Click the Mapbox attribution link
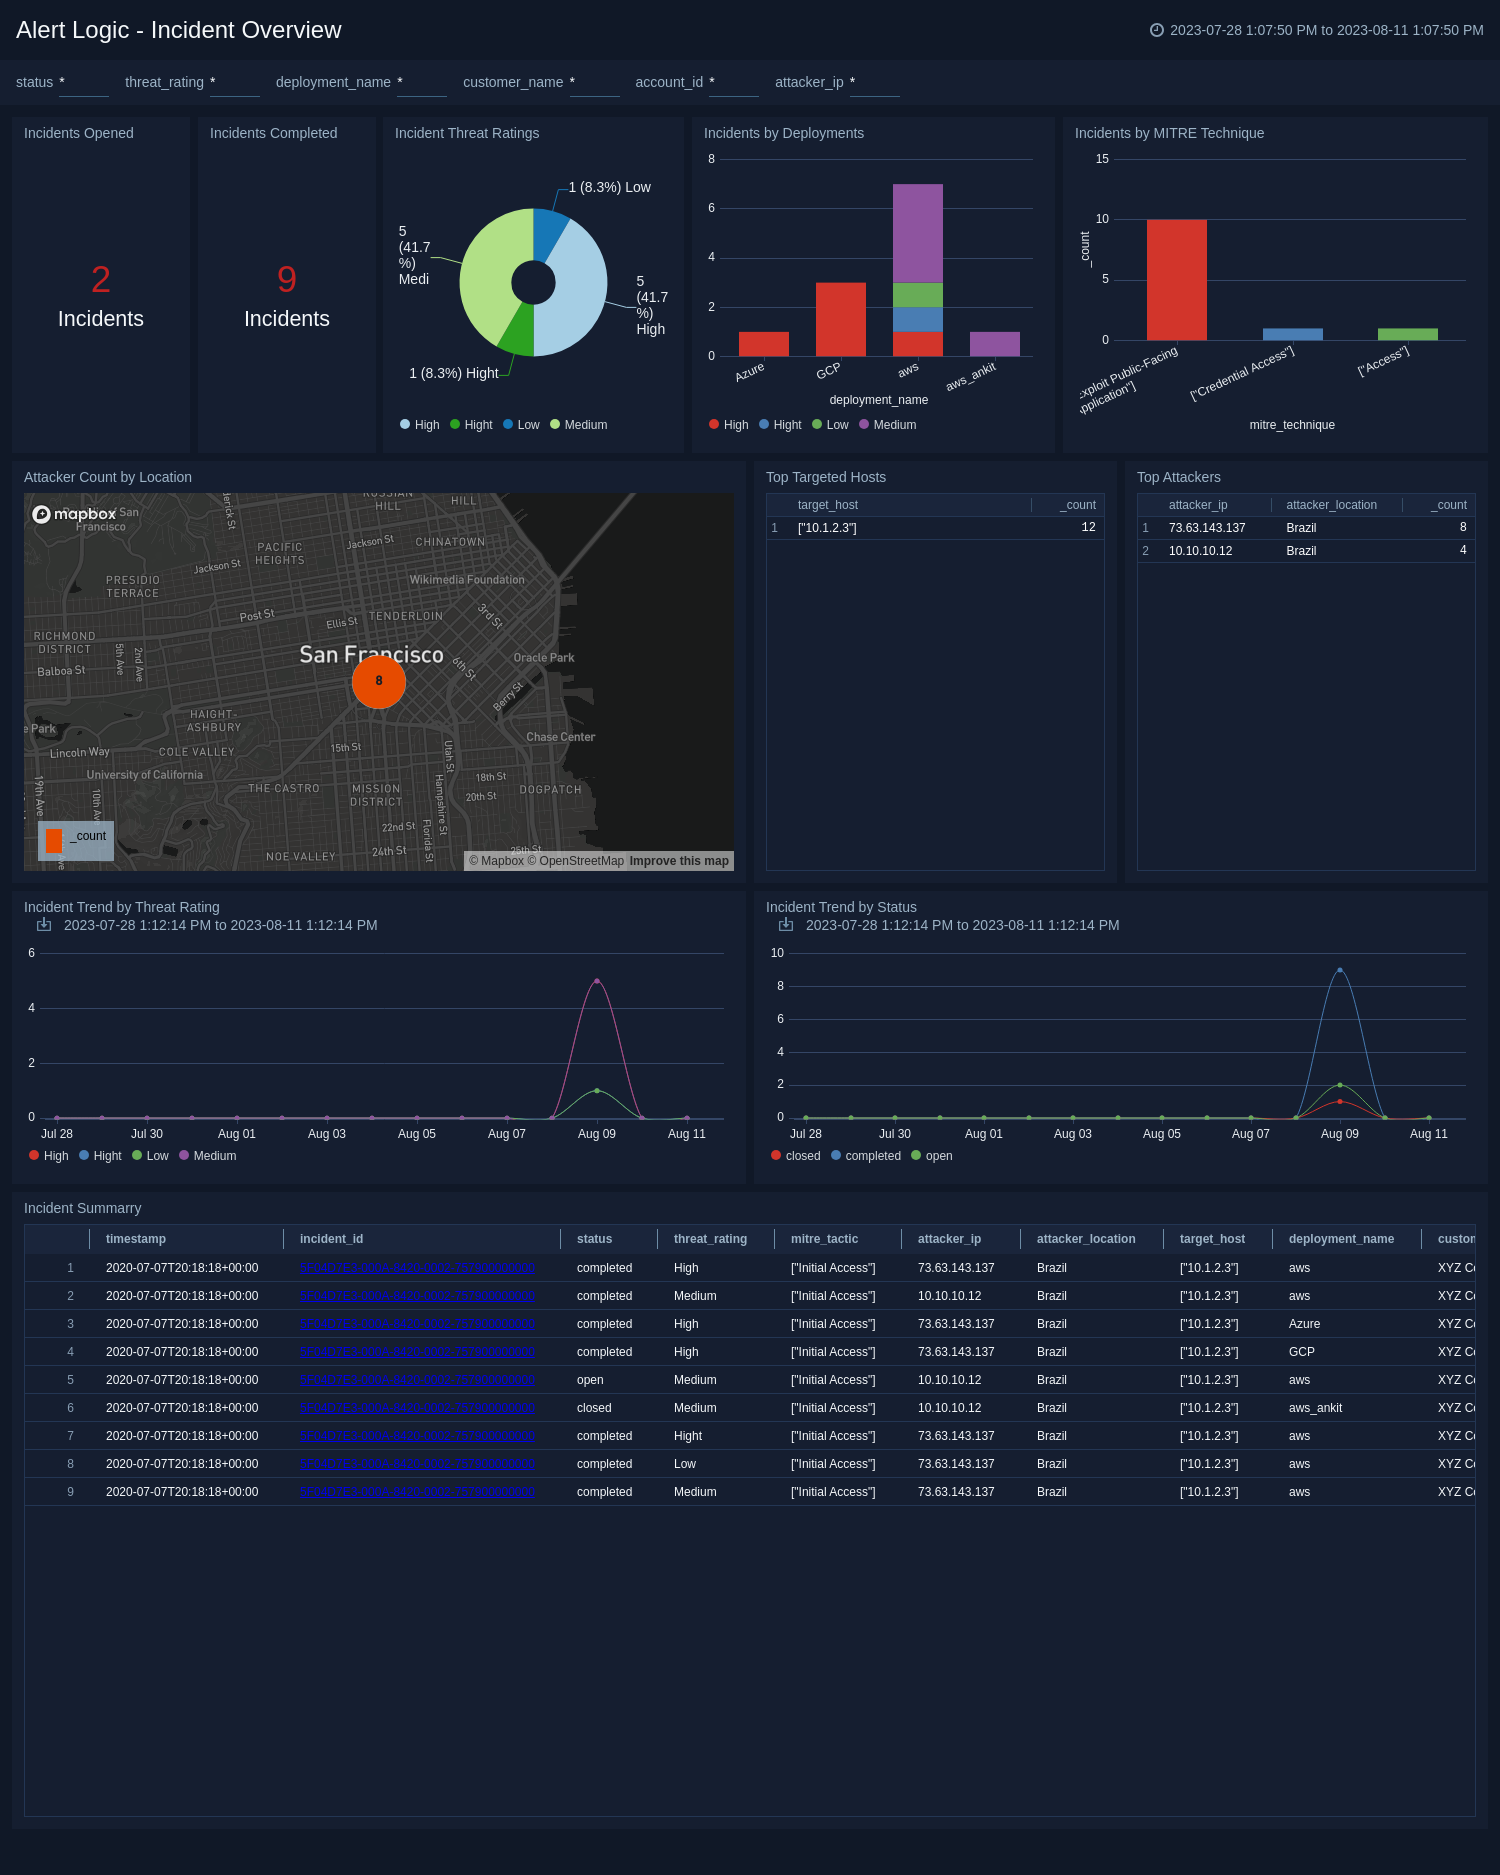Screen dimensions: 1500x1875 (496, 861)
